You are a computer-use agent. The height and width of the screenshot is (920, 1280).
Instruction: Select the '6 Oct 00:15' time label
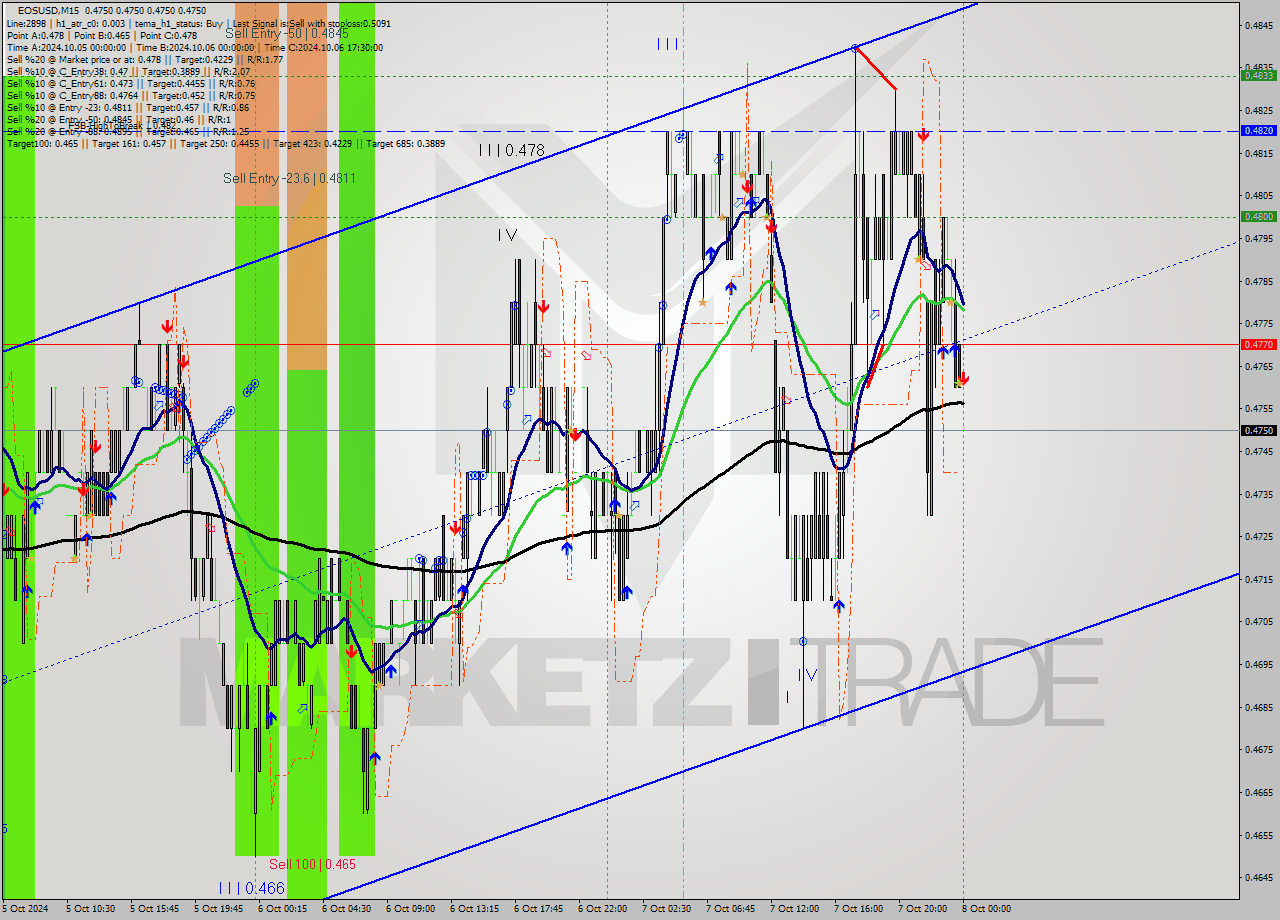tap(283, 909)
